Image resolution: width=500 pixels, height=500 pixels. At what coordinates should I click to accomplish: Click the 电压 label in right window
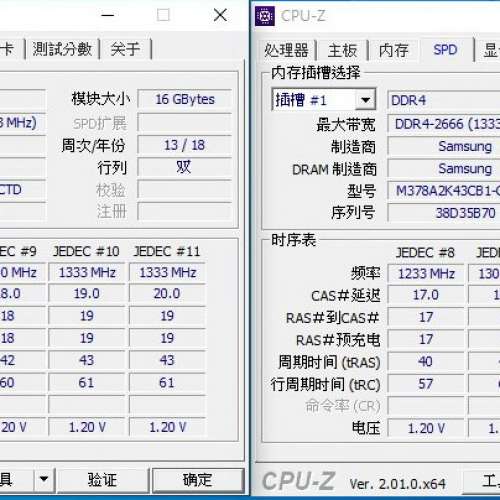[x=366, y=428]
